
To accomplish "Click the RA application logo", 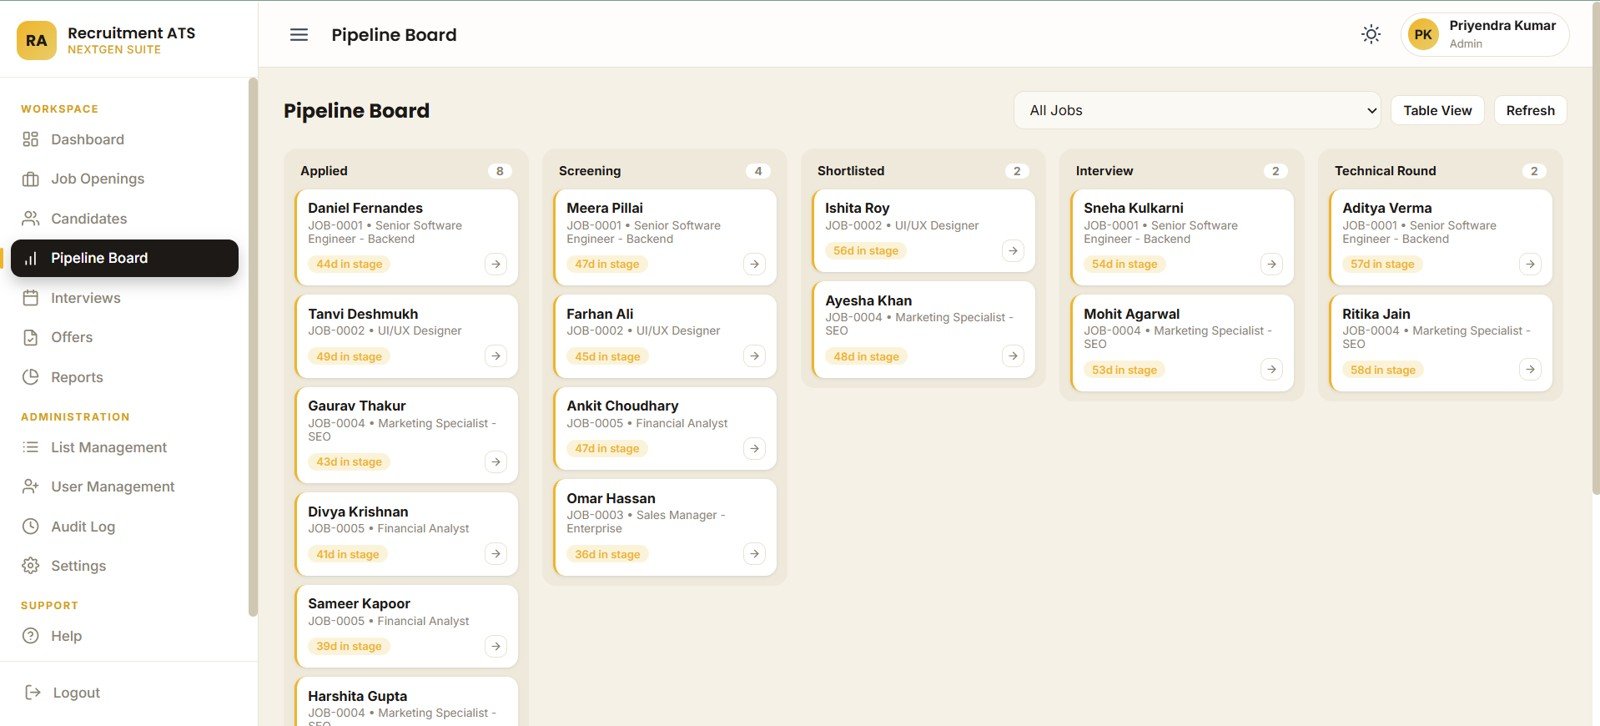I will tap(37, 40).
